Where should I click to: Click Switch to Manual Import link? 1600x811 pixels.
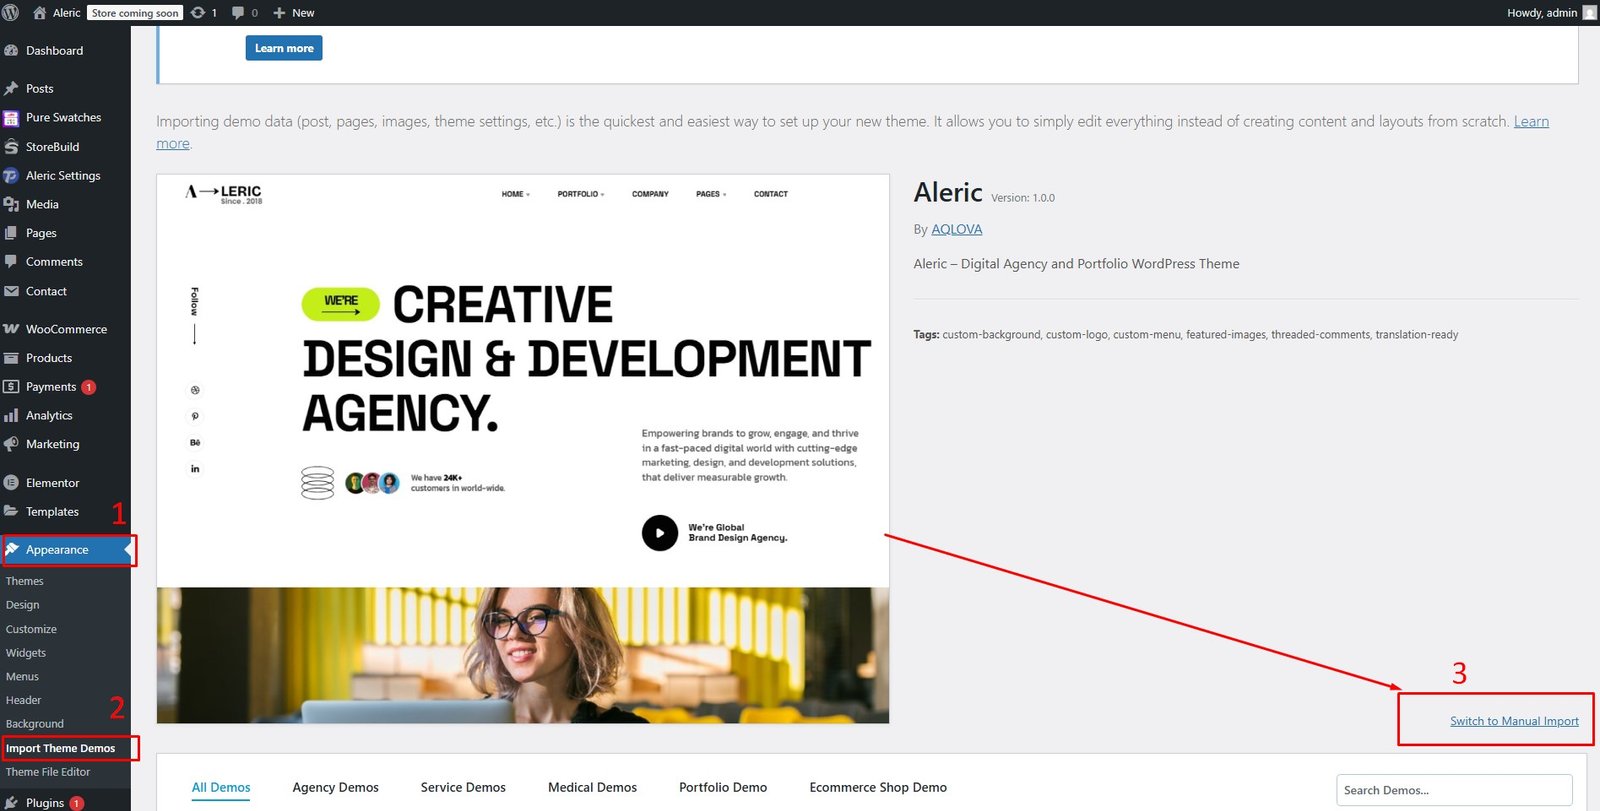(x=1514, y=721)
